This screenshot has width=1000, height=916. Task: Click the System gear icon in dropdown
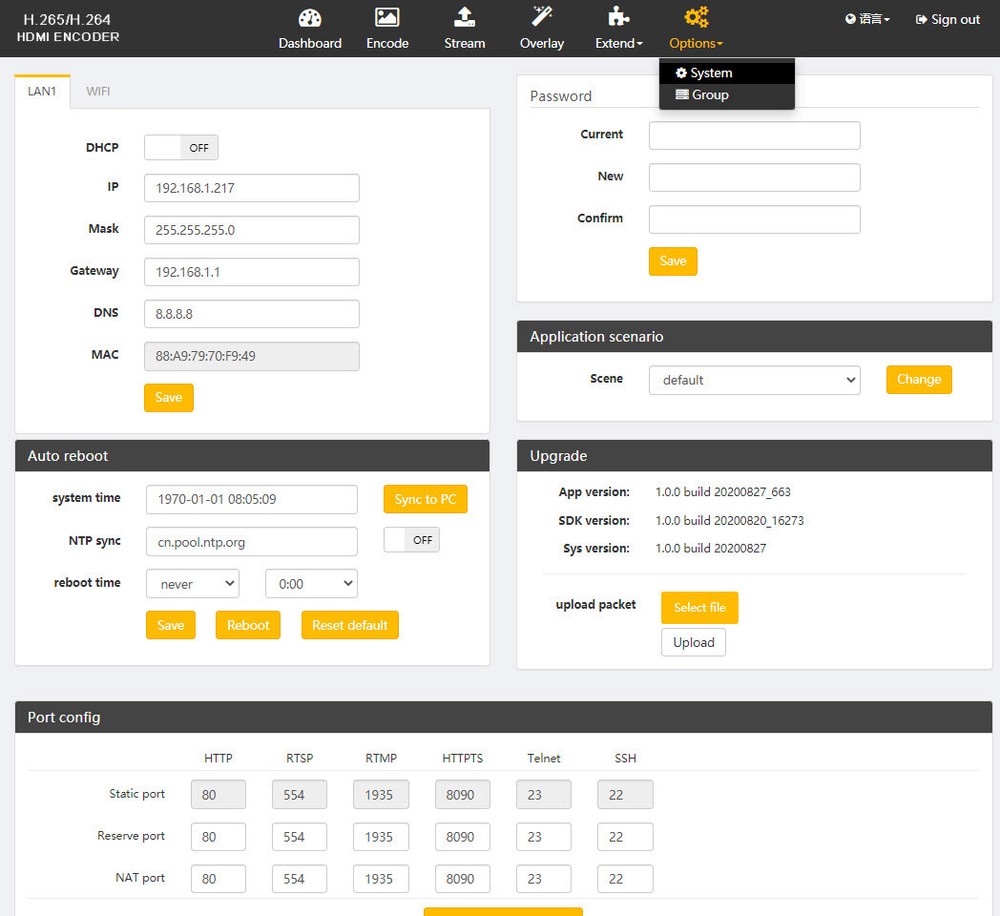tap(681, 73)
